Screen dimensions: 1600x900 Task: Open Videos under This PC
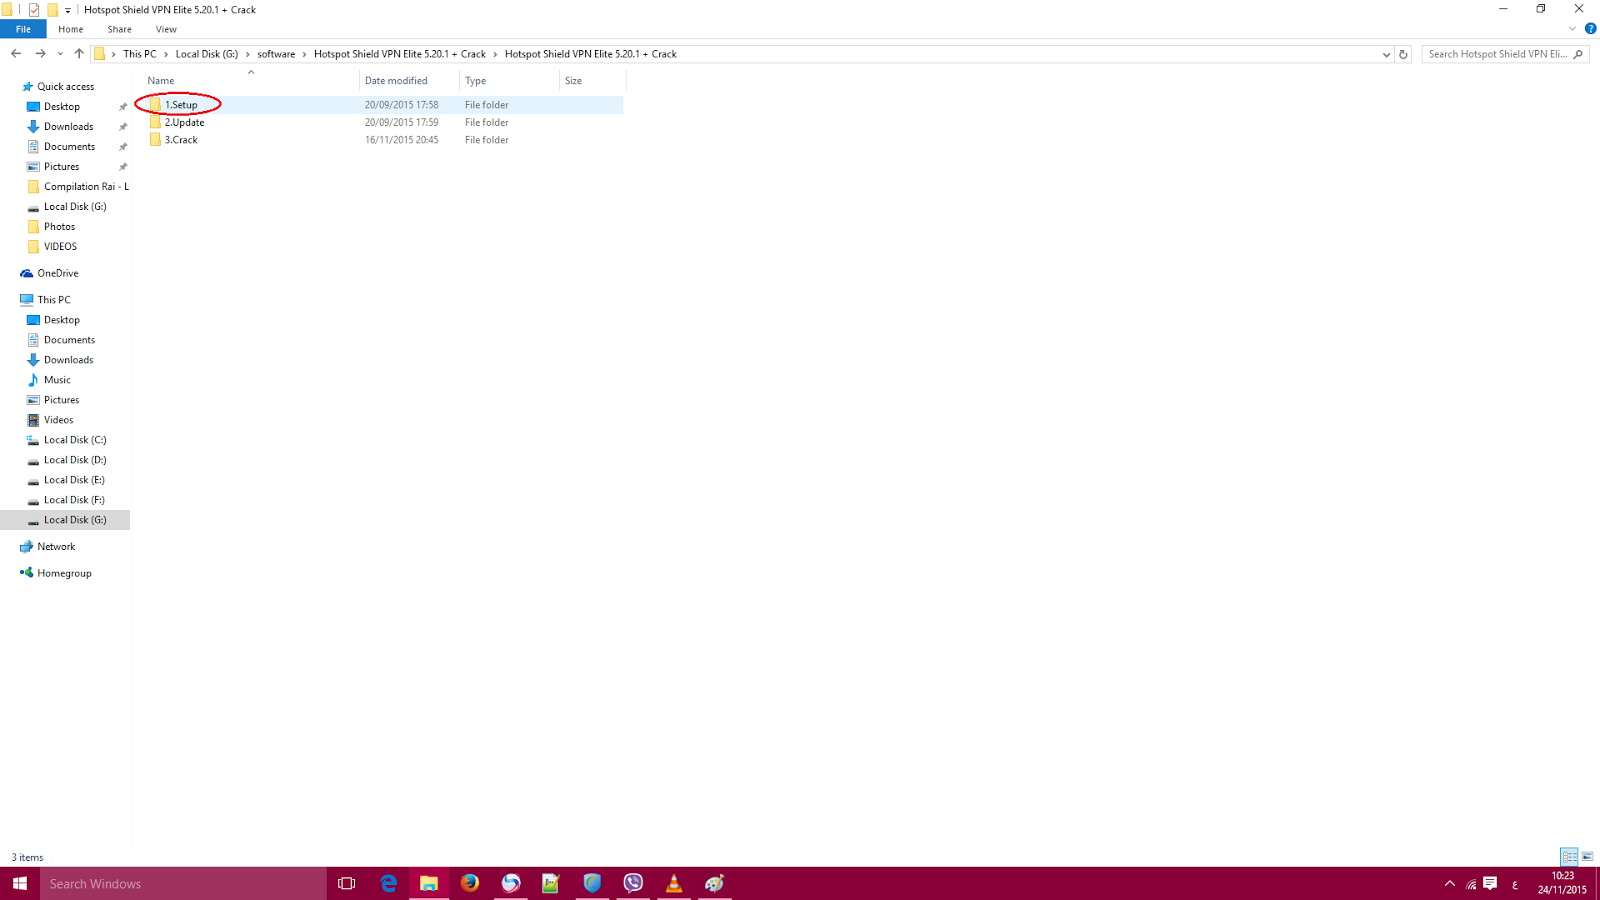click(x=58, y=420)
